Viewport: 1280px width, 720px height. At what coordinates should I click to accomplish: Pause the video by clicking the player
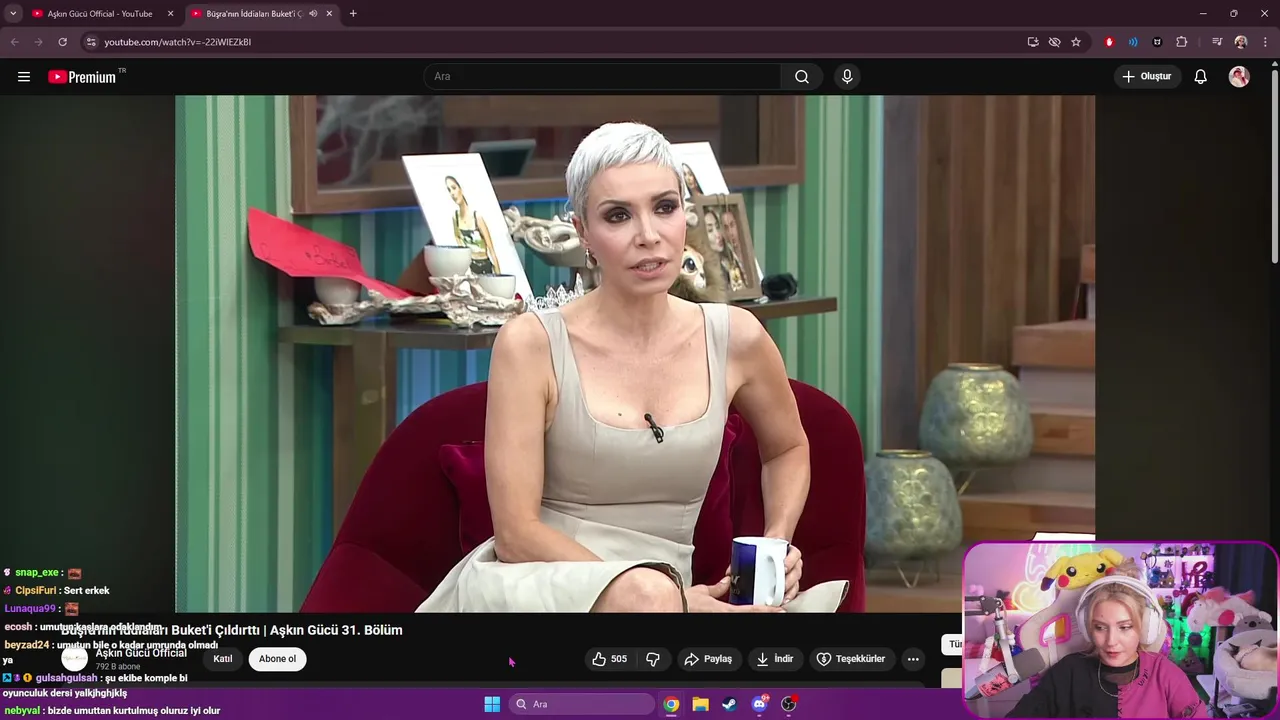pos(635,353)
